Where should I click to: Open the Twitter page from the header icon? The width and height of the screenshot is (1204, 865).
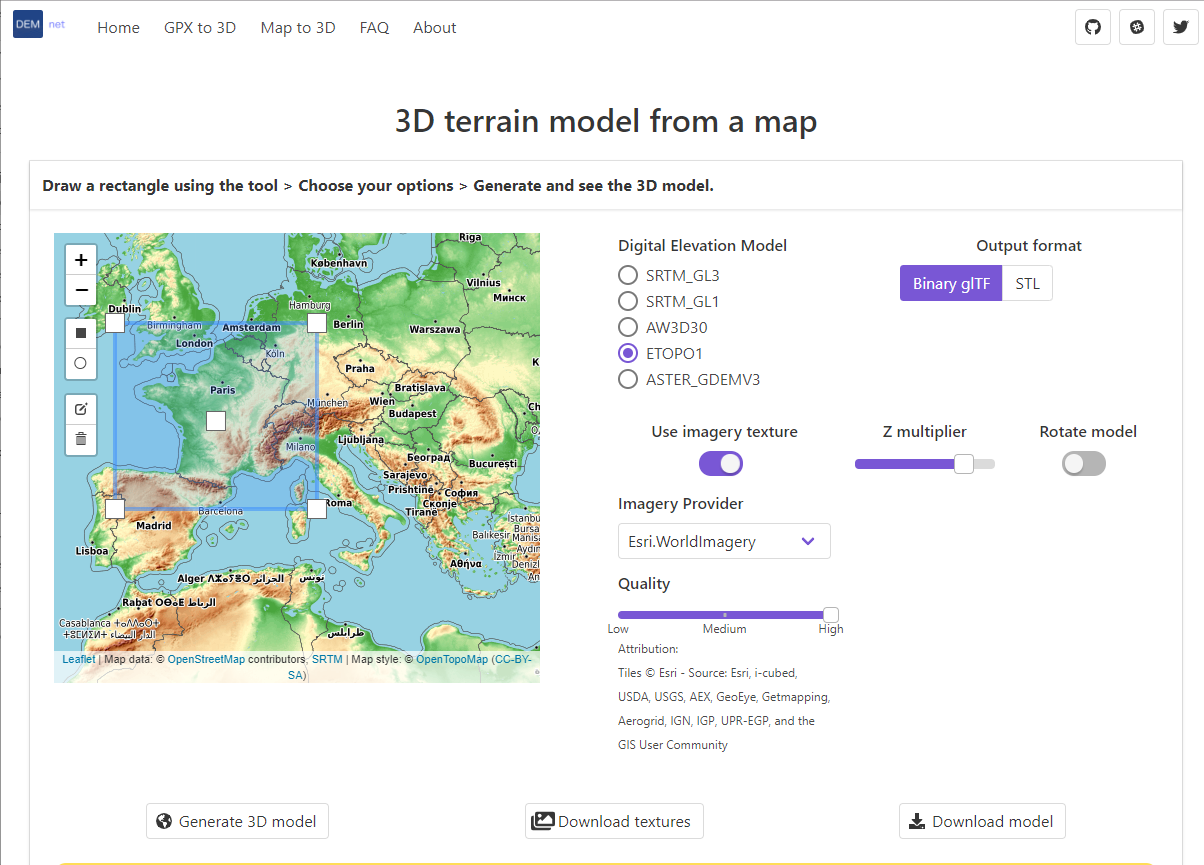[1181, 27]
